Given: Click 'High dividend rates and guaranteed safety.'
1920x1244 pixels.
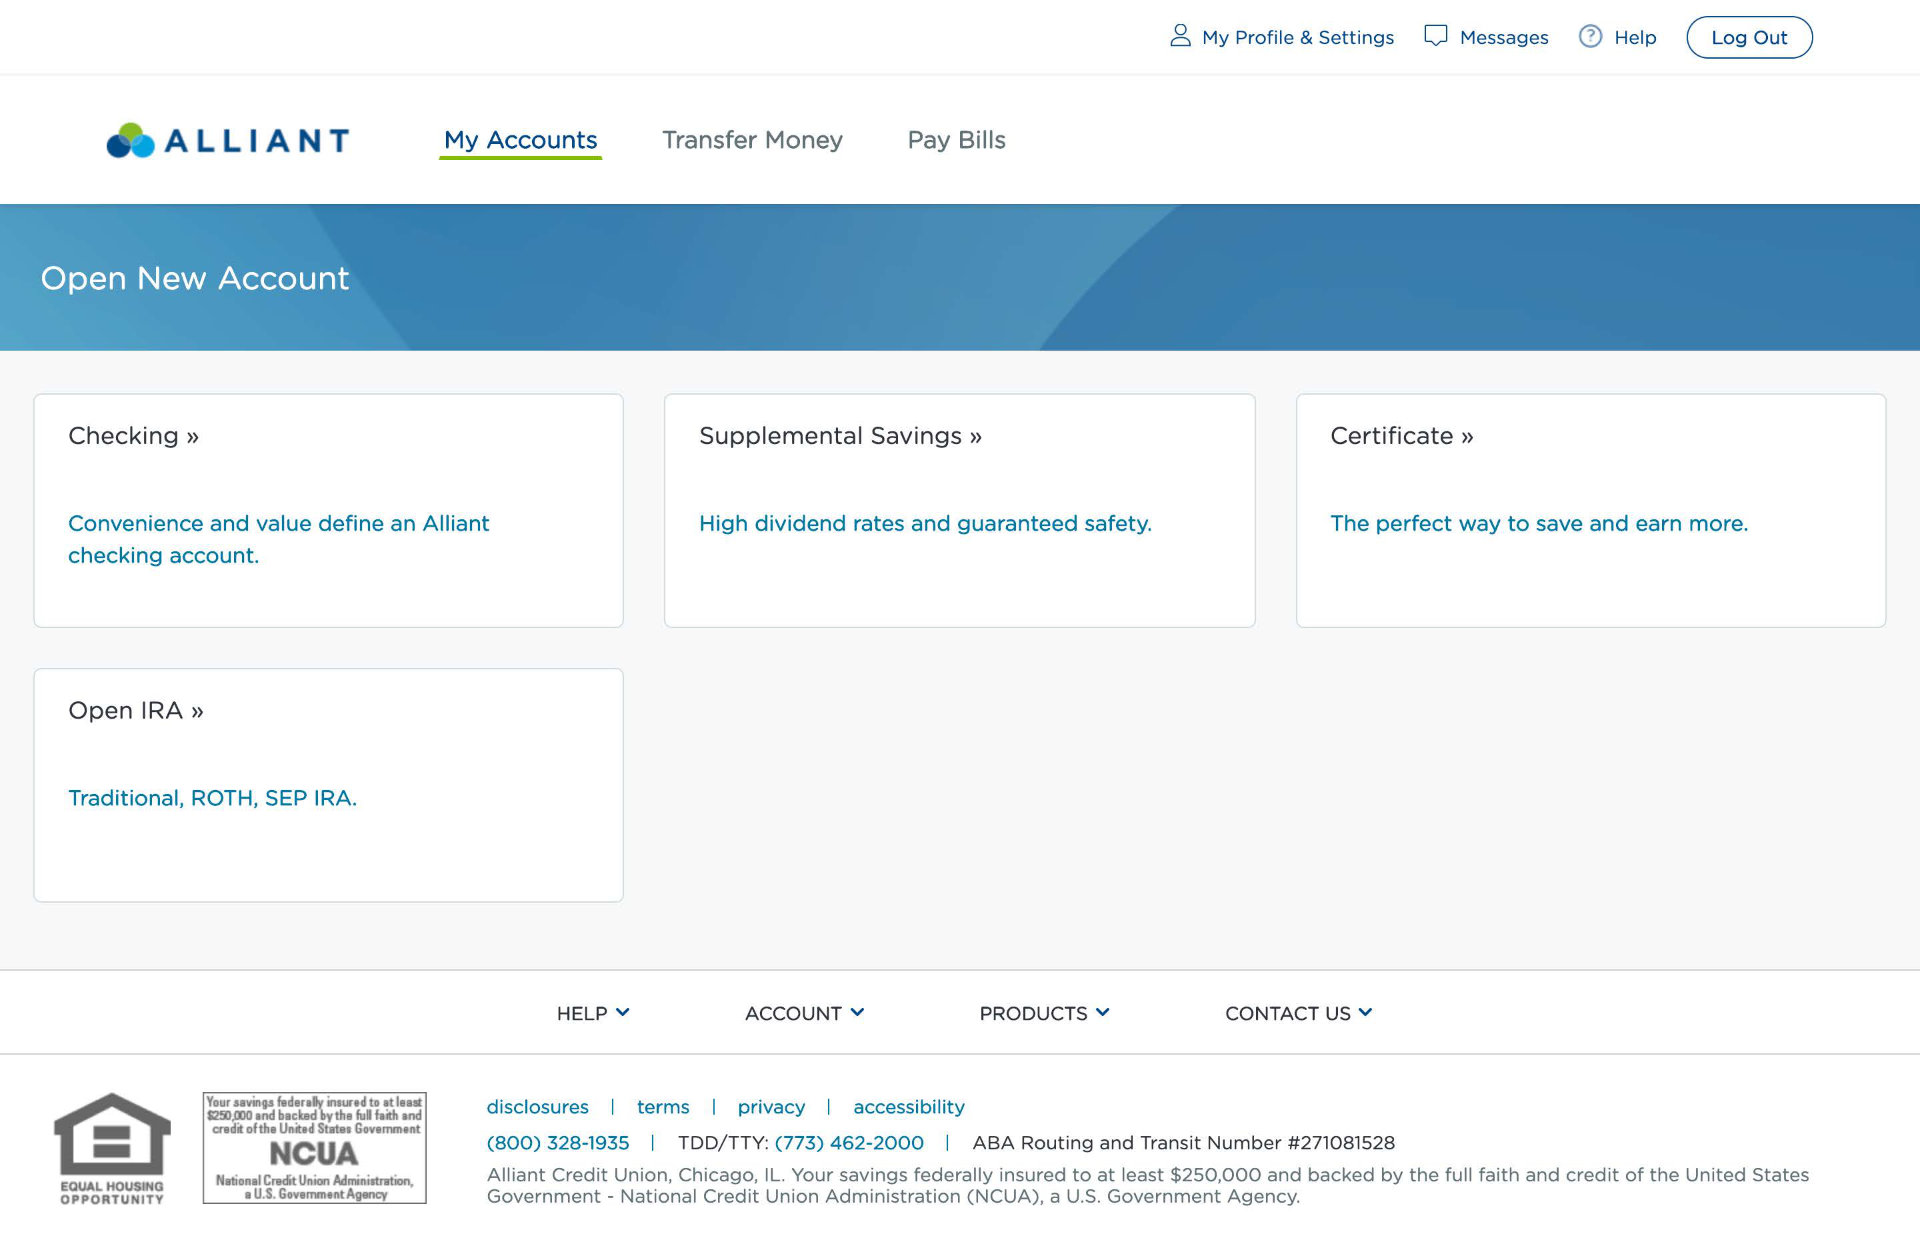Looking at the screenshot, I should click(925, 523).
